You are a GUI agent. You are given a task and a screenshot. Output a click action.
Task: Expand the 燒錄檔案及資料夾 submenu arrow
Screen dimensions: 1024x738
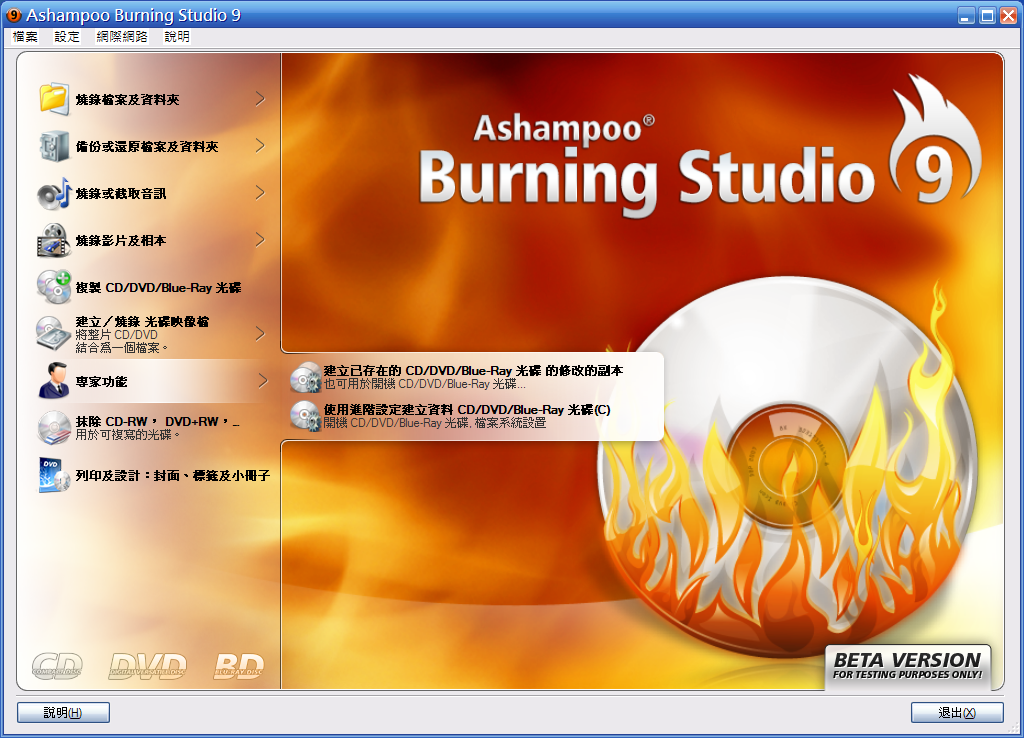261,99
